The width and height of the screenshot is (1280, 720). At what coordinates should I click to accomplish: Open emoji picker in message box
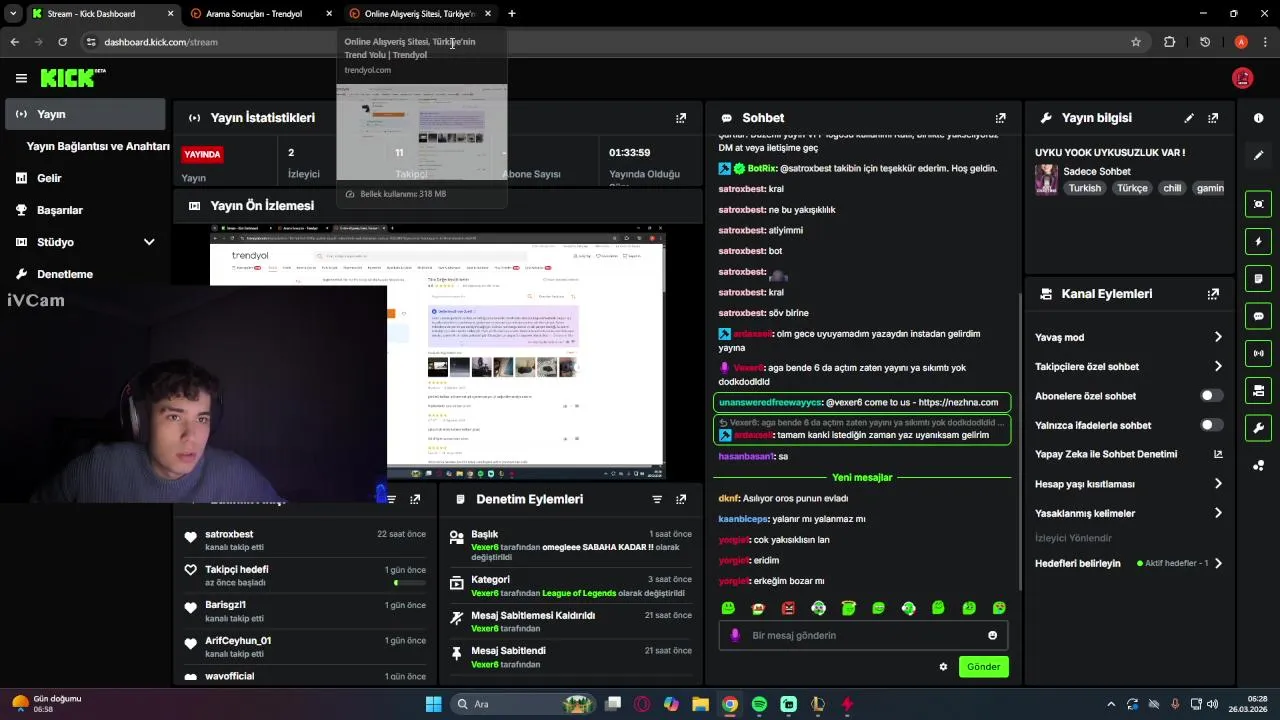(992, 635)
